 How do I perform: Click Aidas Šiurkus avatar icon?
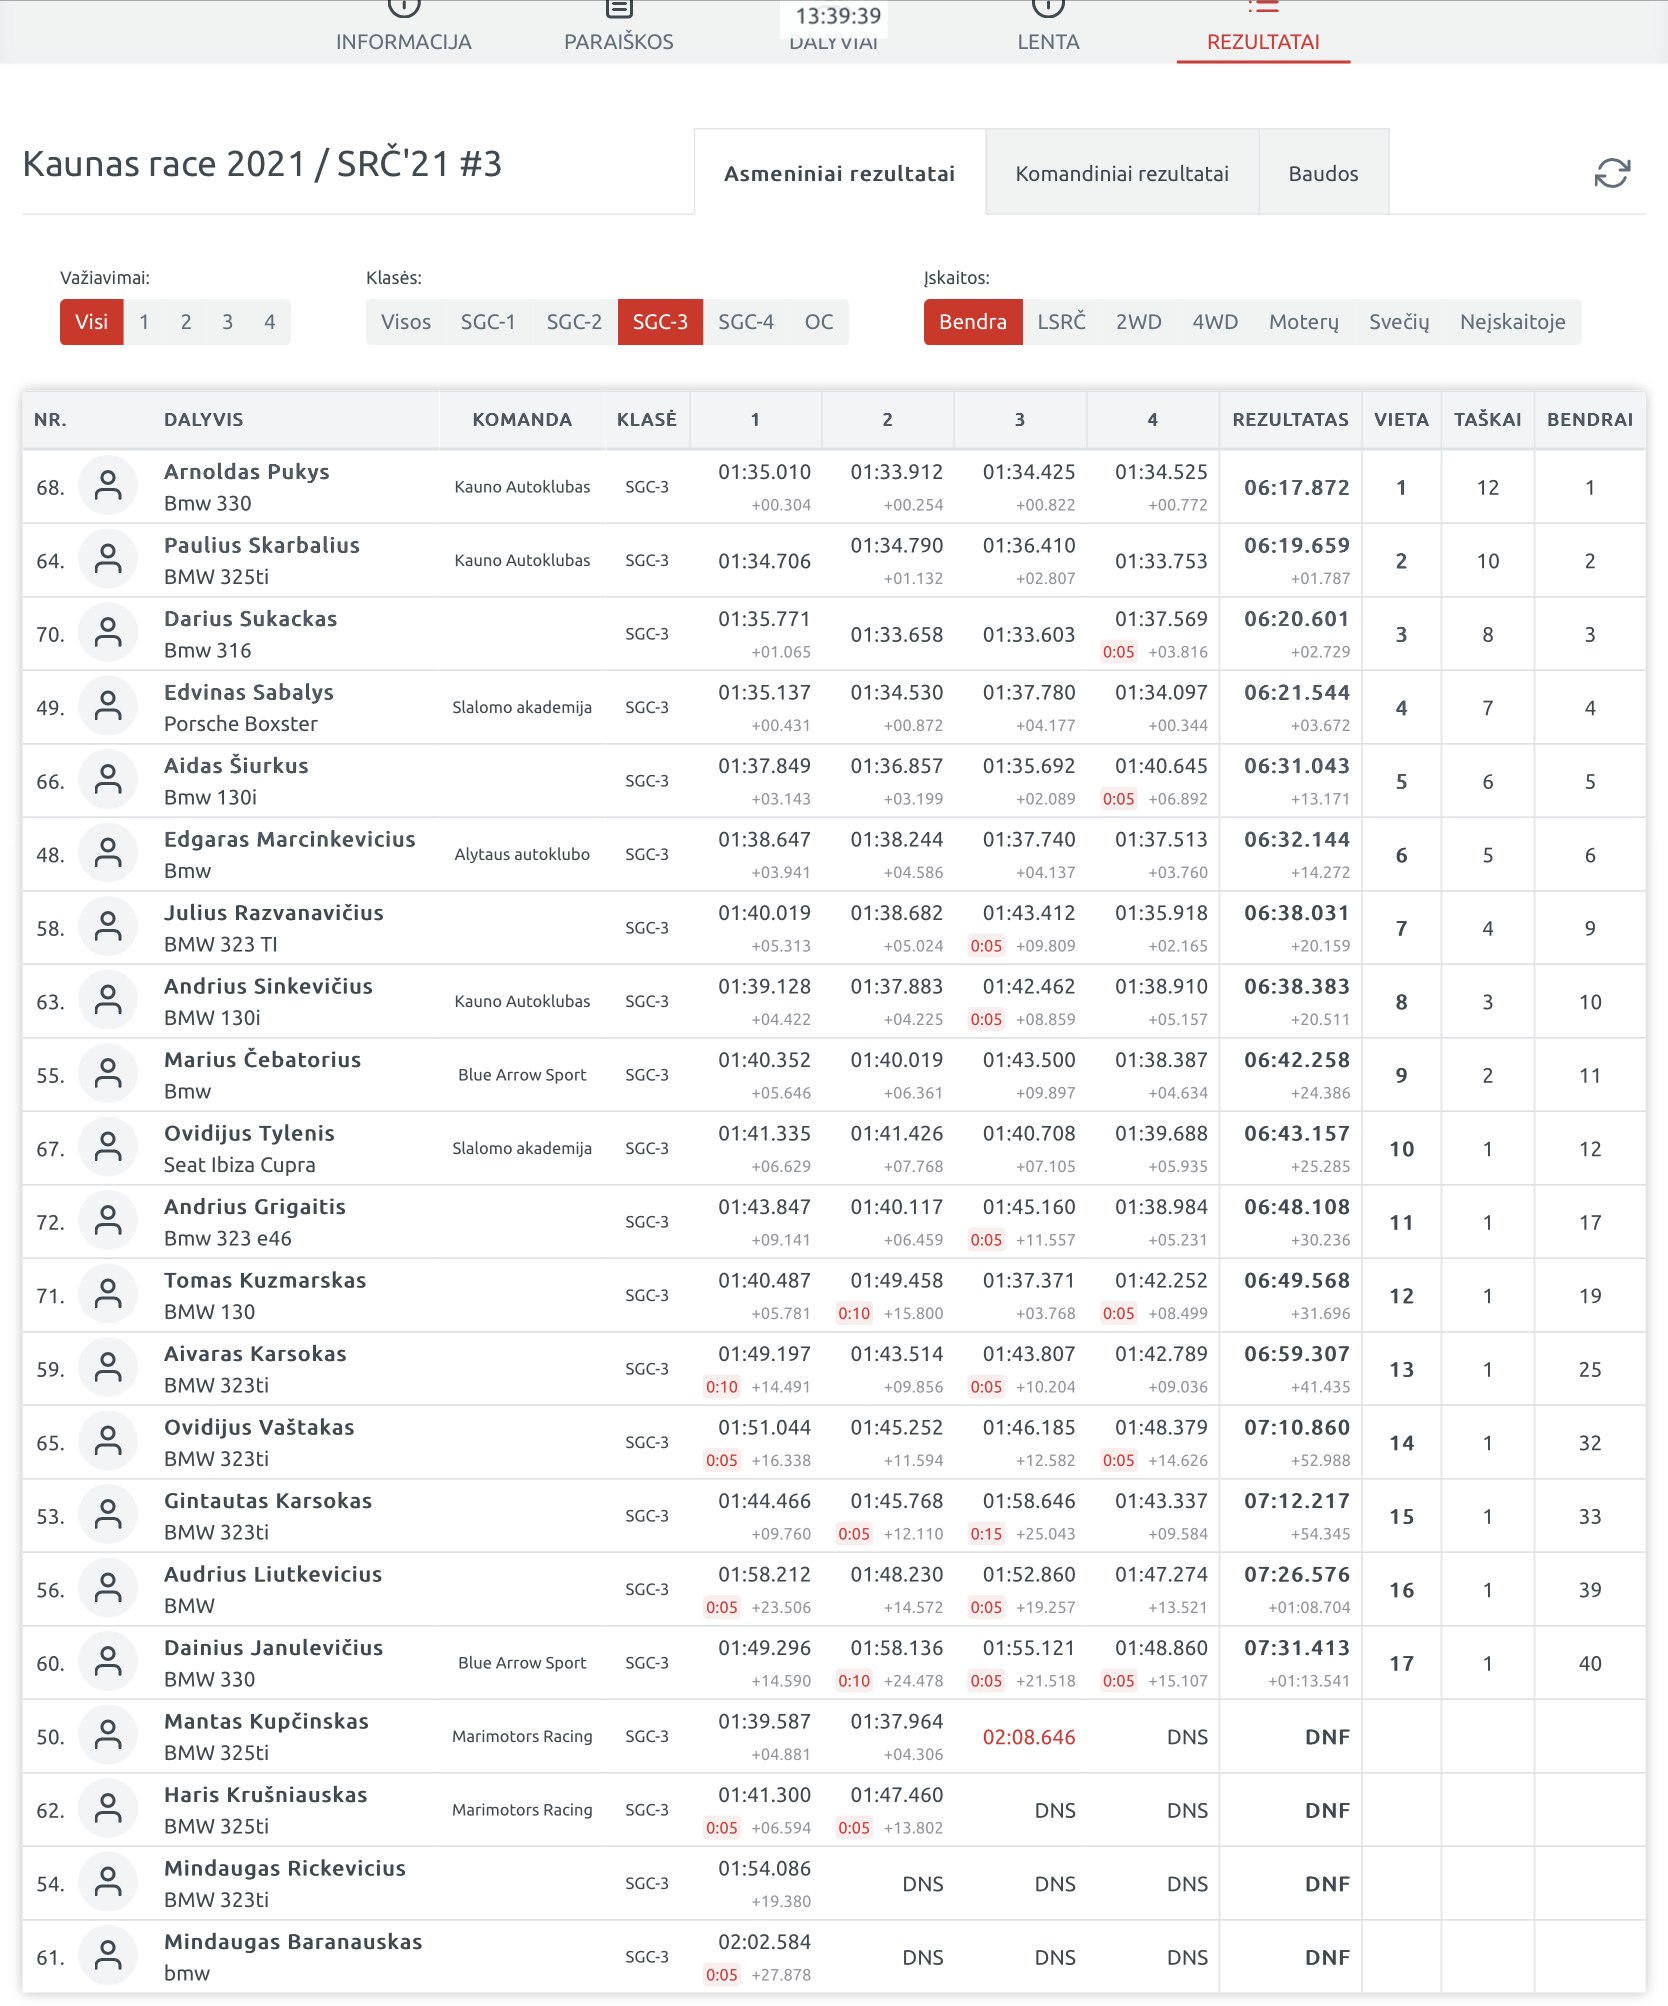pyautogui.click(x=108, y=781)
